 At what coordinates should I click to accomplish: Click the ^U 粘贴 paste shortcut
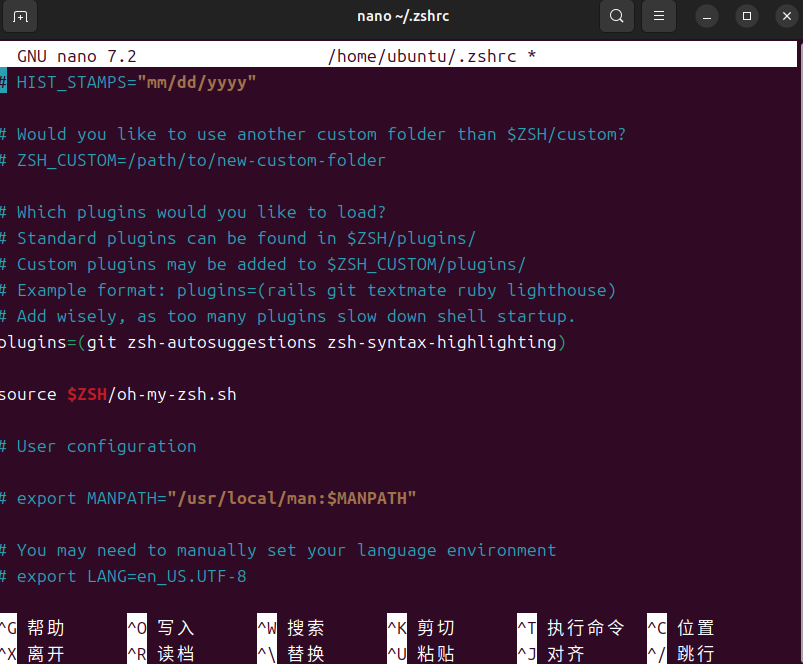coord(422,654)
